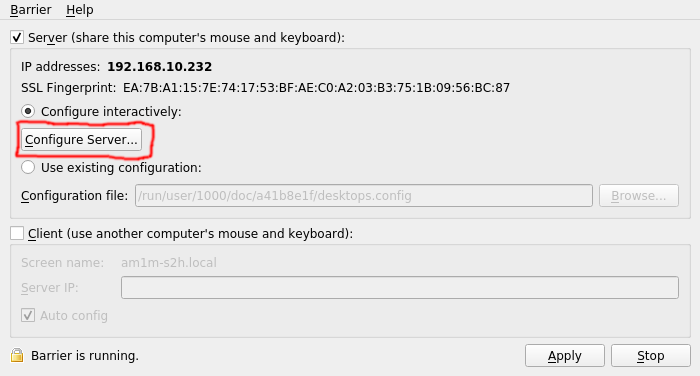Apply the current Barrier settings

click(565, 355)
